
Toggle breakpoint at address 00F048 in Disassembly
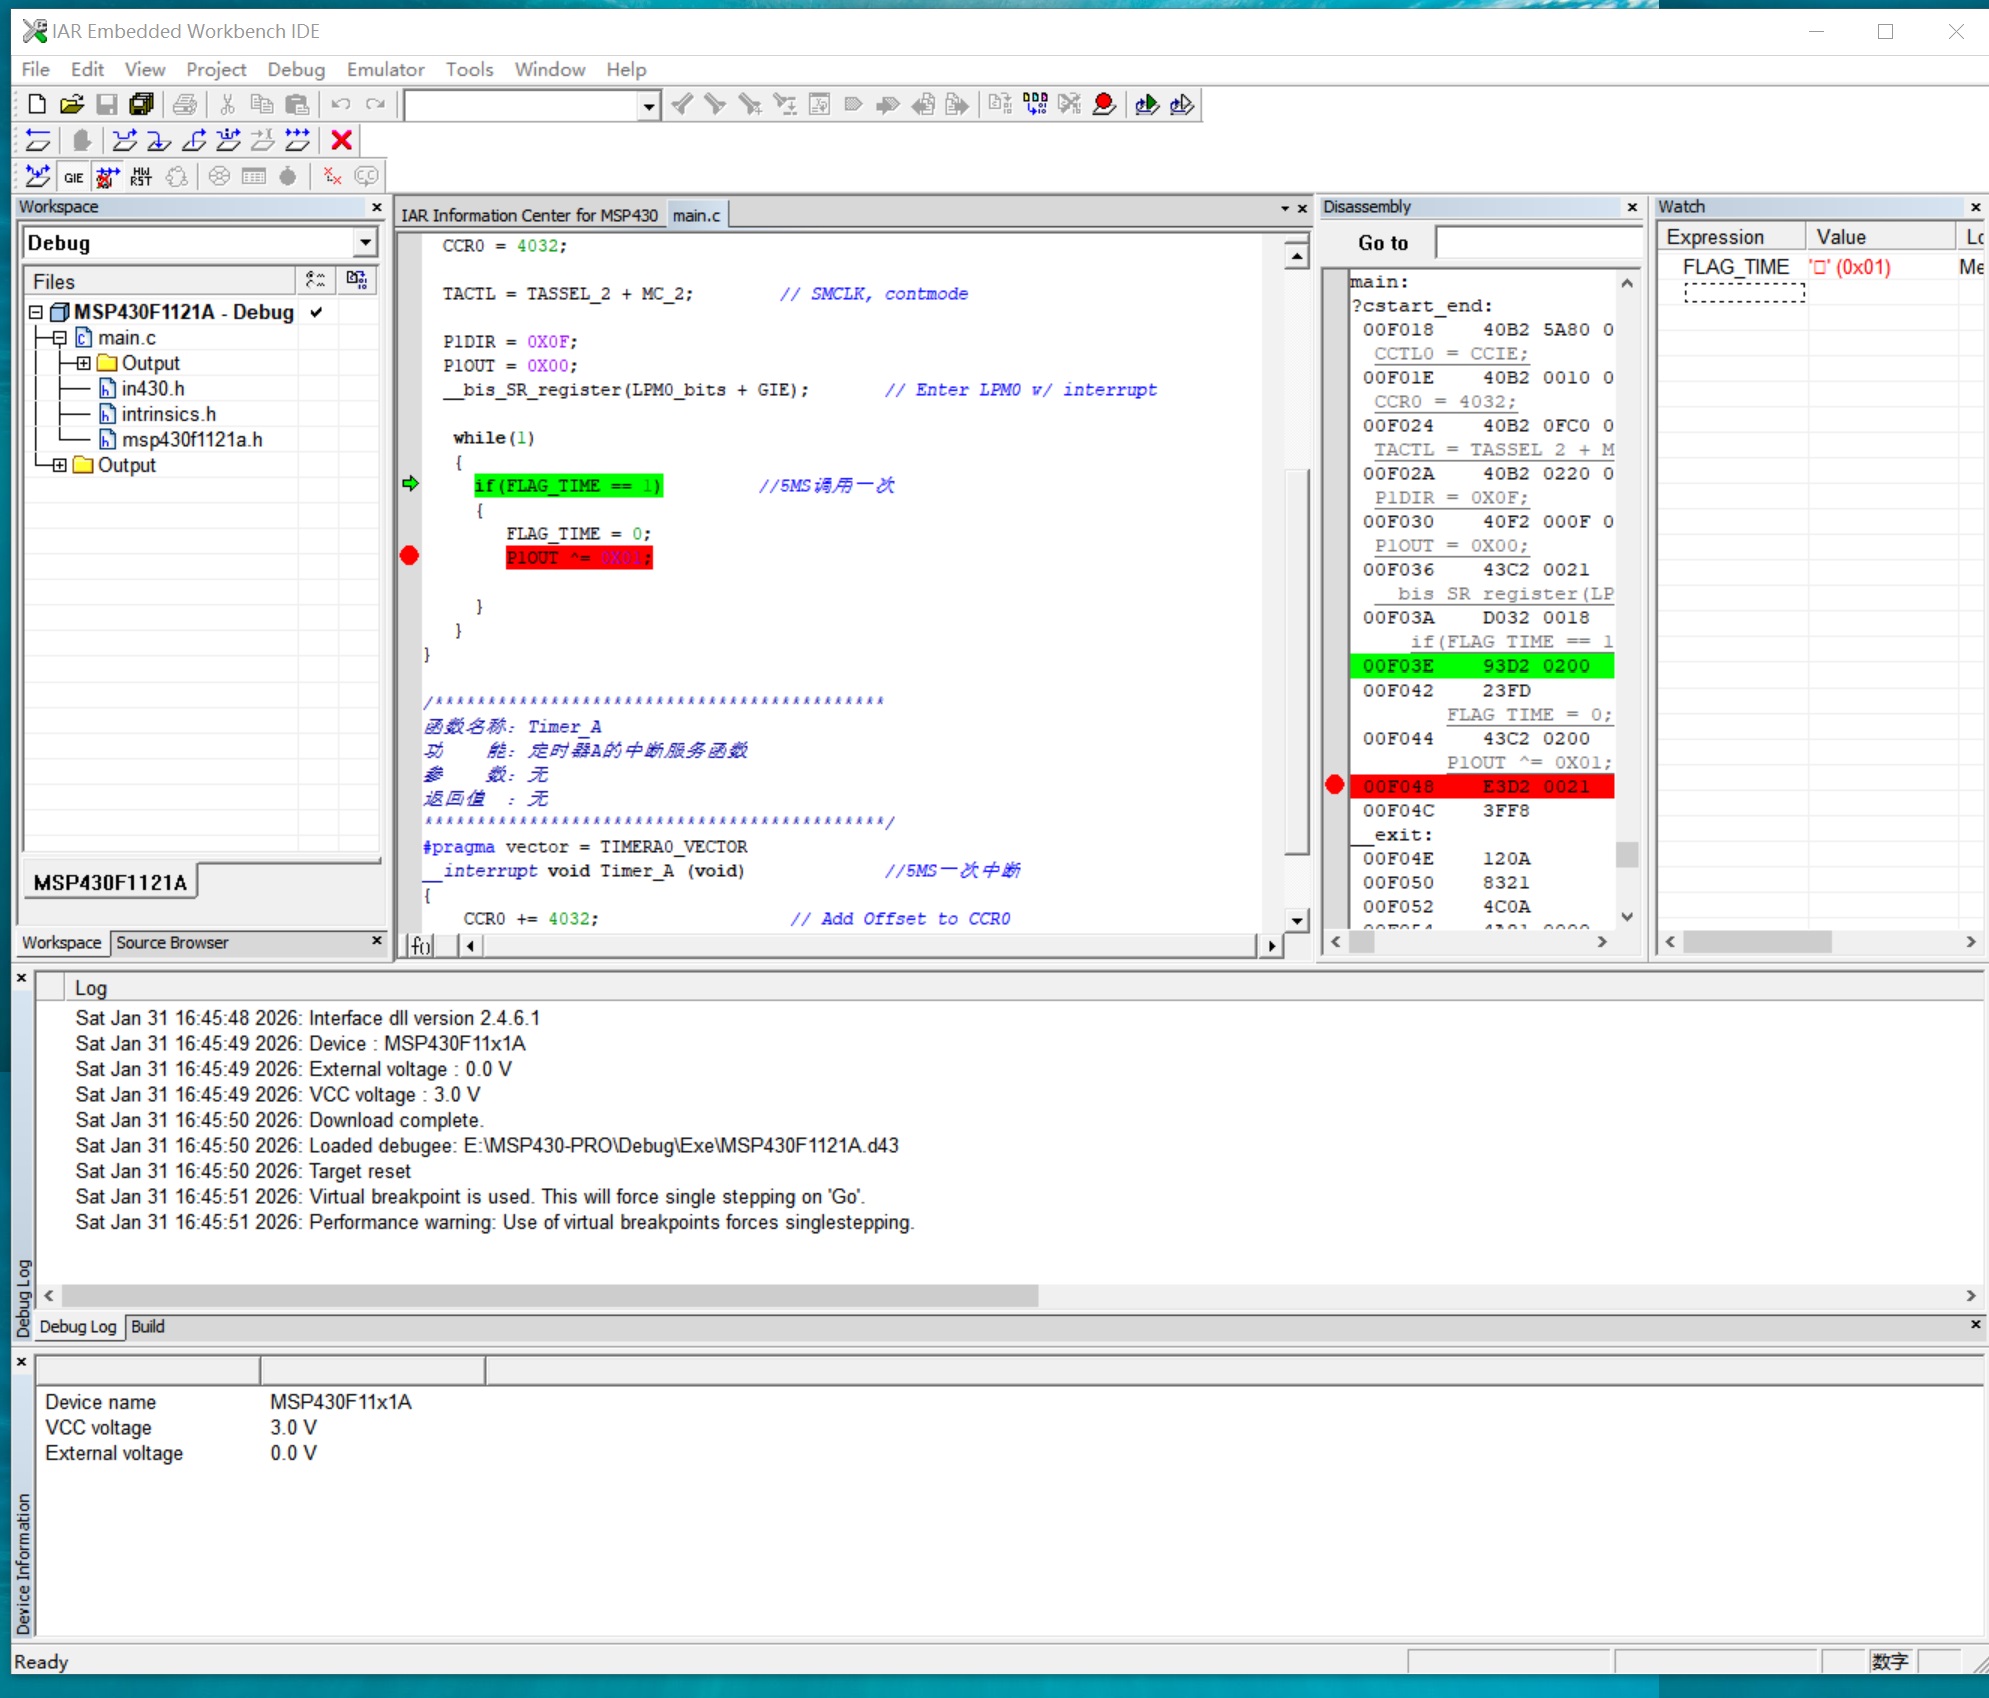1334,785
